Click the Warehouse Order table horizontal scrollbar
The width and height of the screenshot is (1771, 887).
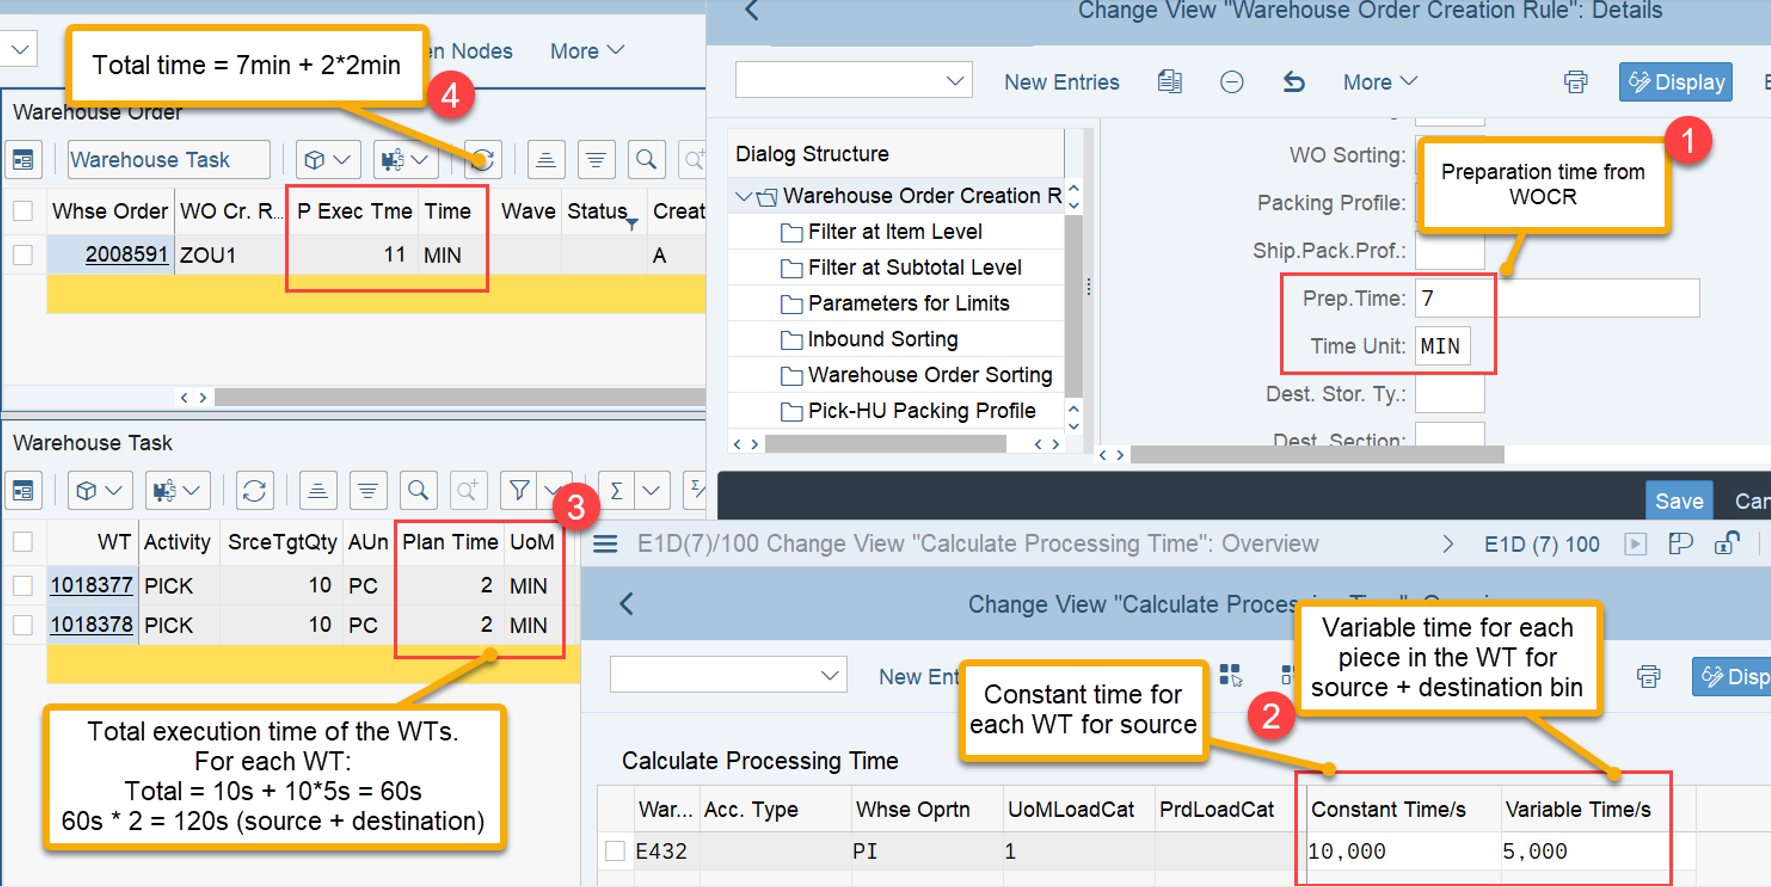coord(460,397)
